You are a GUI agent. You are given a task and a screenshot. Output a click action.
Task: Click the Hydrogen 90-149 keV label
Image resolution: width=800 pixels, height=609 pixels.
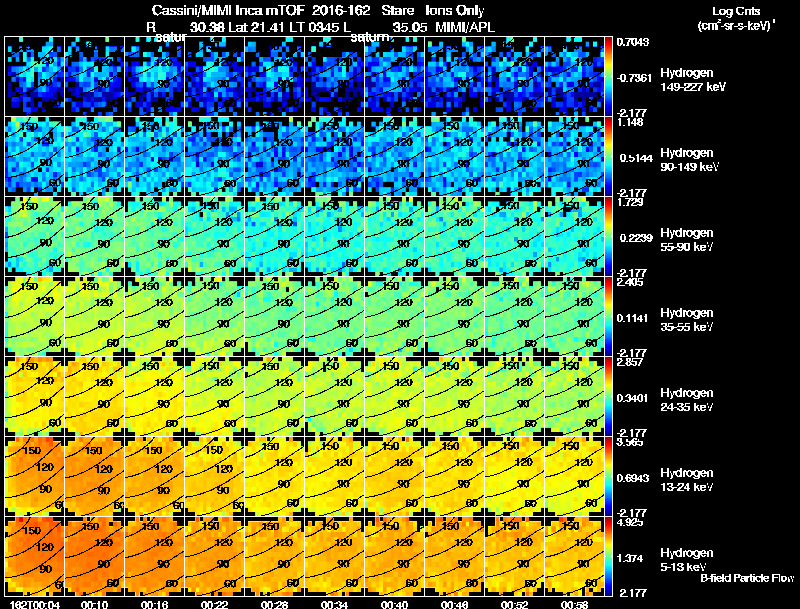tap(689, 160)
